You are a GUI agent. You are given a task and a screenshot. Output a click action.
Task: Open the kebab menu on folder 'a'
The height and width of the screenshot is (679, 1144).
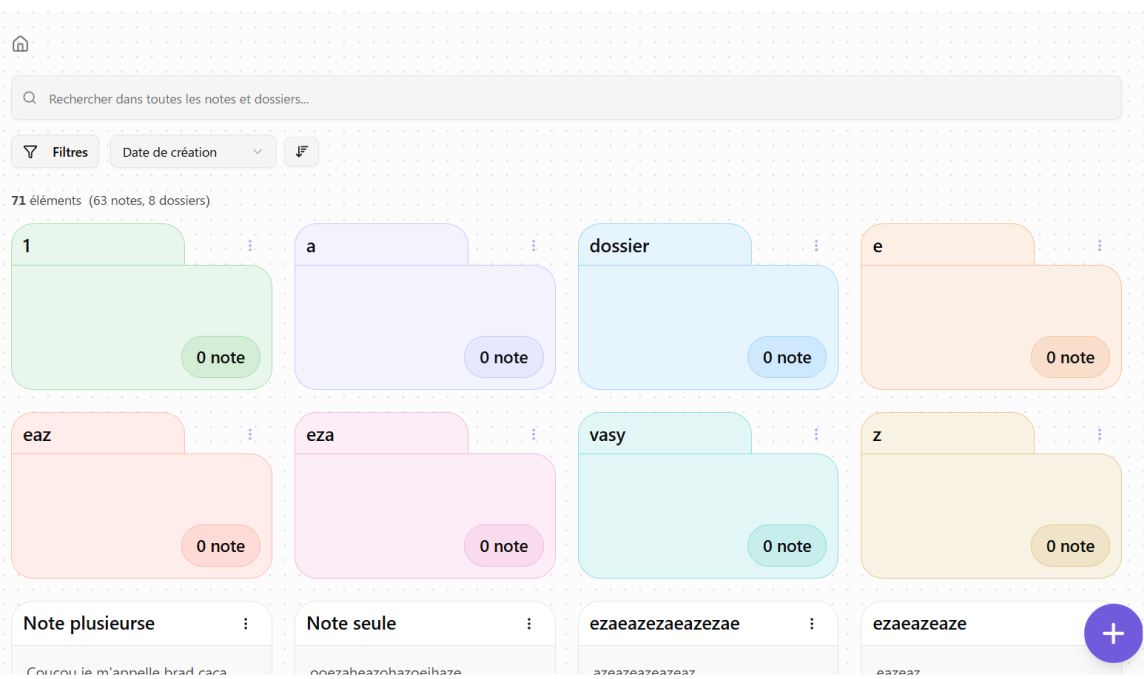[x=533, y=245]
